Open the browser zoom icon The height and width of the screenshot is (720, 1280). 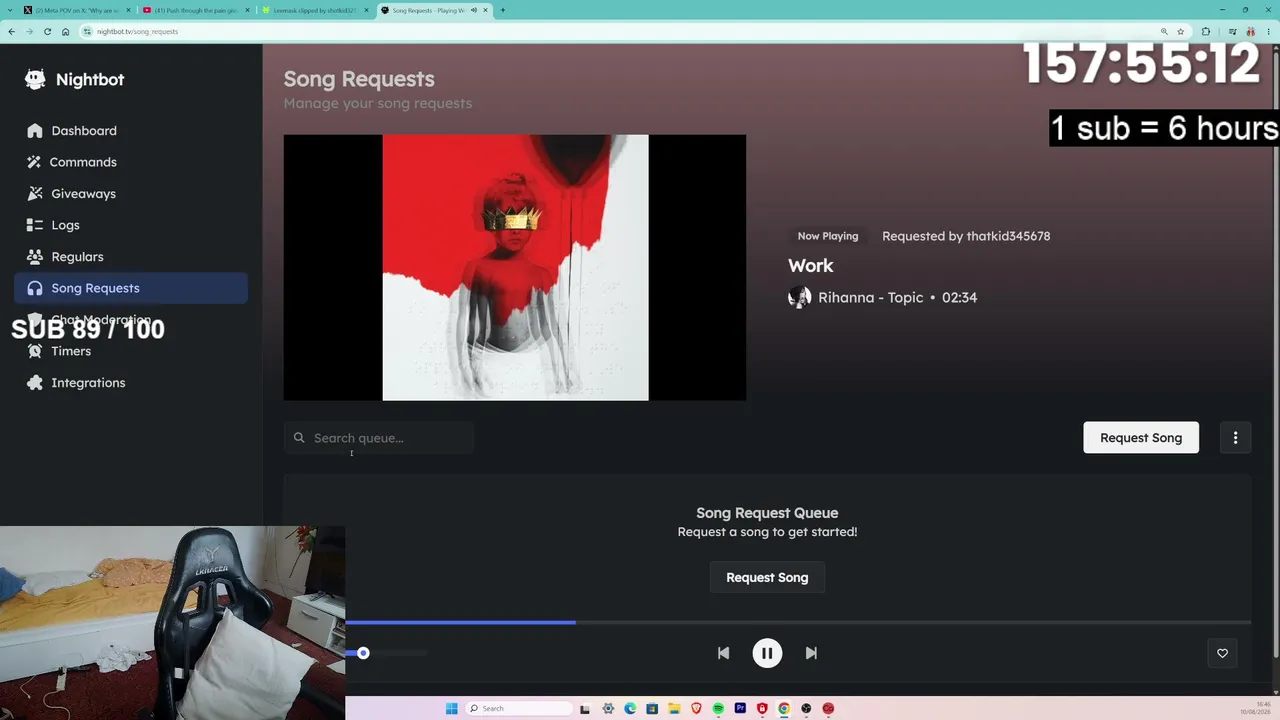[x=1164, y=31]
